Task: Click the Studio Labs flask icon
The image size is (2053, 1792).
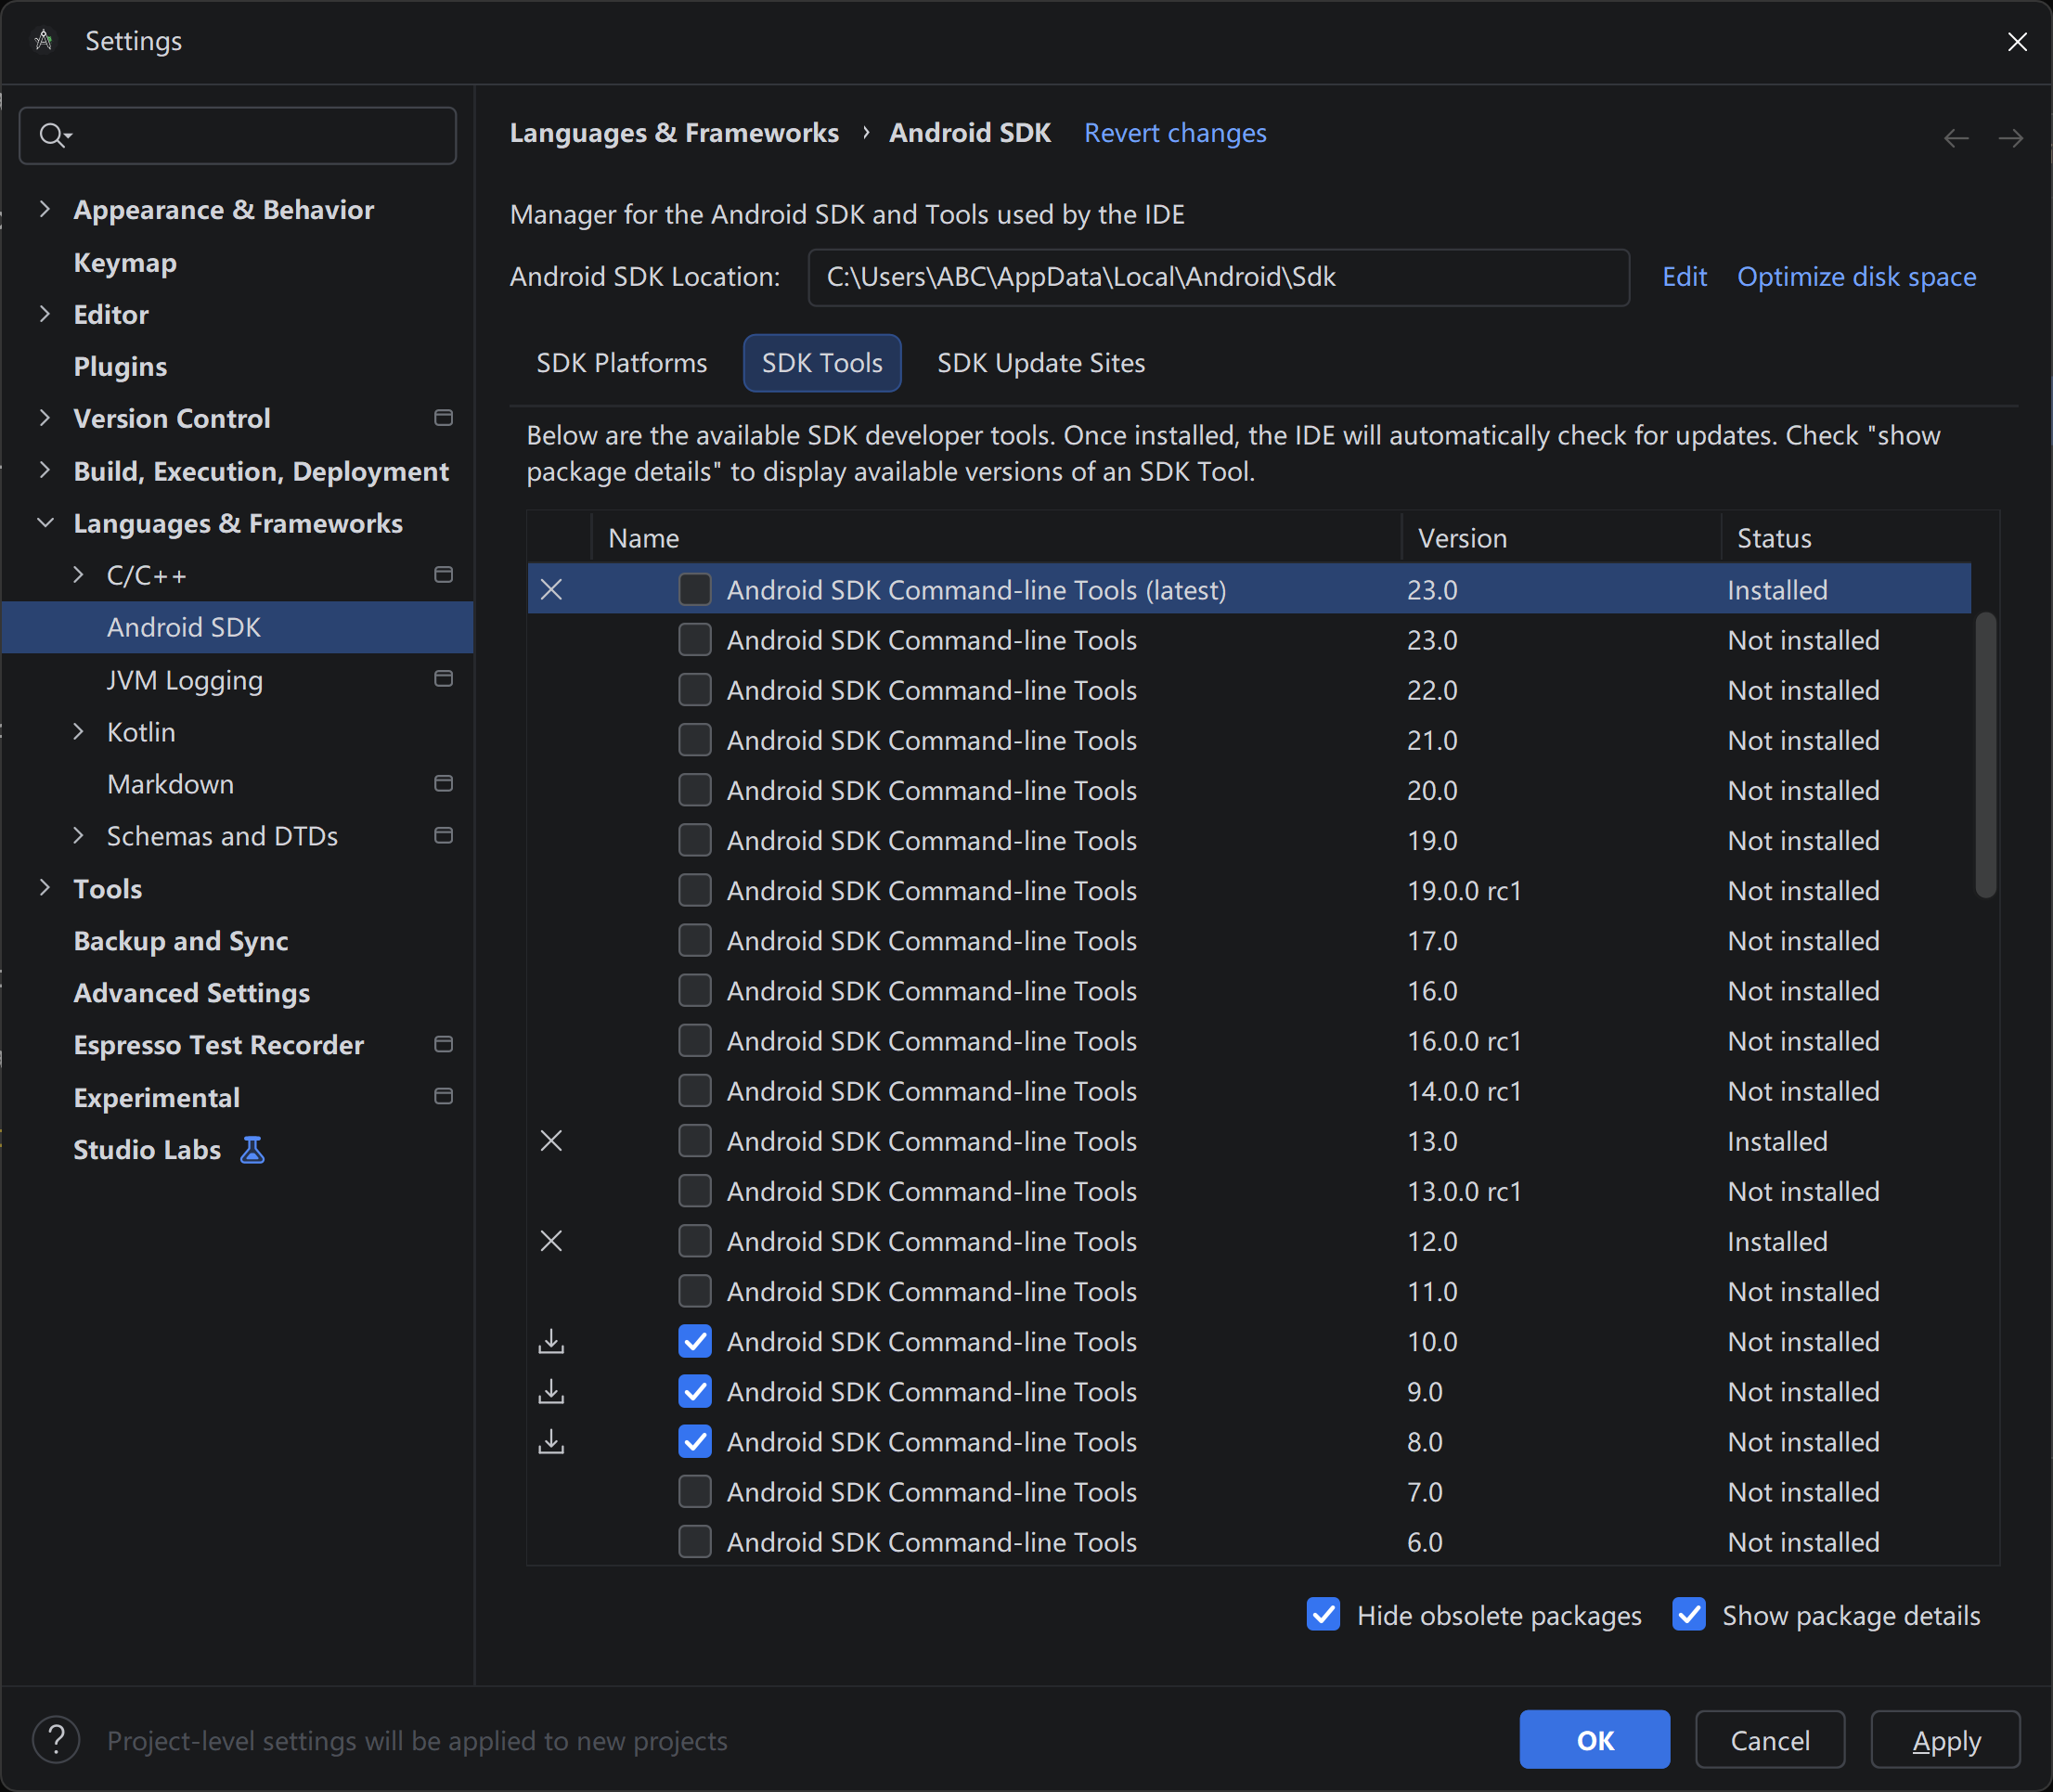Action: (x=253, y=1150)
